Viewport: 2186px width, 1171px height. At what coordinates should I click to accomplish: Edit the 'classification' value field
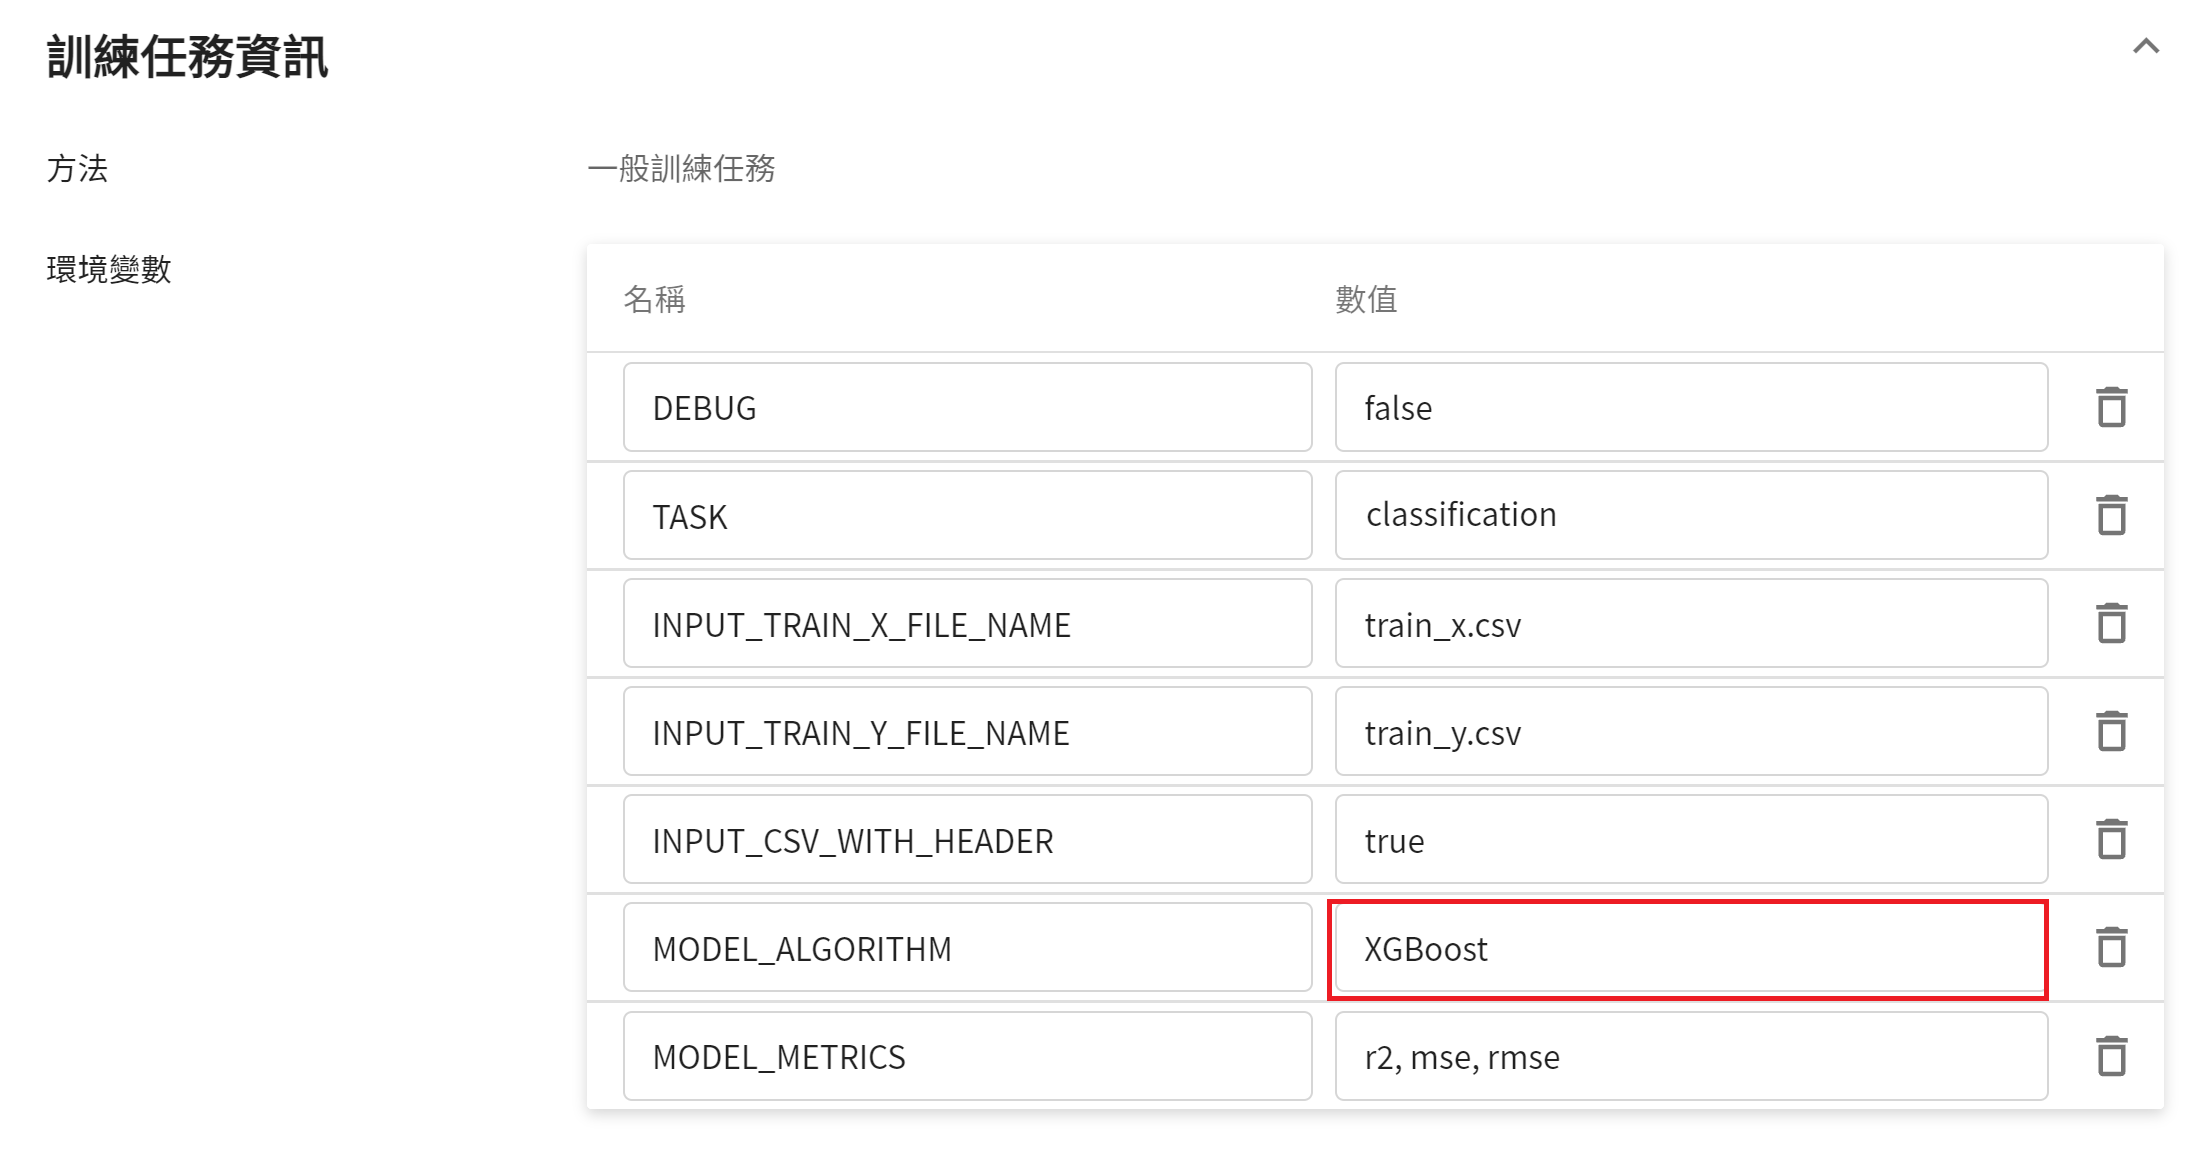1690,515
